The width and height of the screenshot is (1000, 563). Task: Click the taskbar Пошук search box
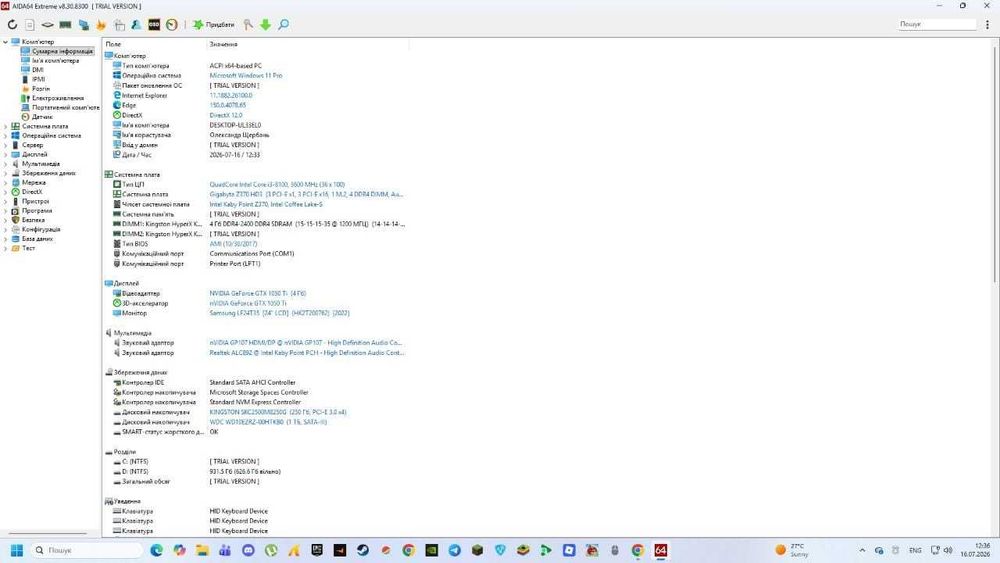87,550
